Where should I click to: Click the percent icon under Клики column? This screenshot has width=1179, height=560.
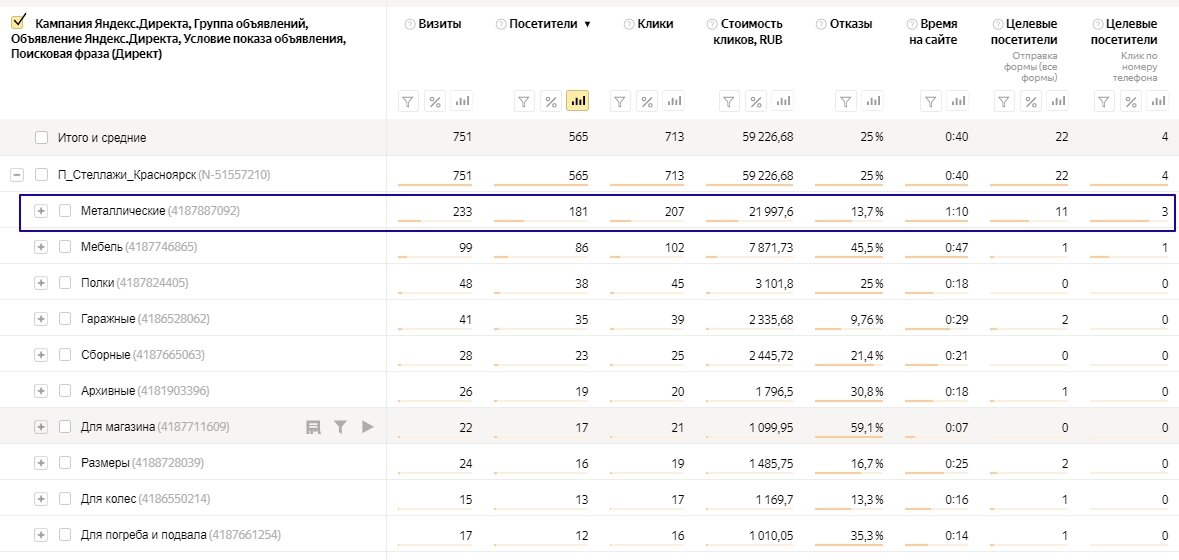647,101
